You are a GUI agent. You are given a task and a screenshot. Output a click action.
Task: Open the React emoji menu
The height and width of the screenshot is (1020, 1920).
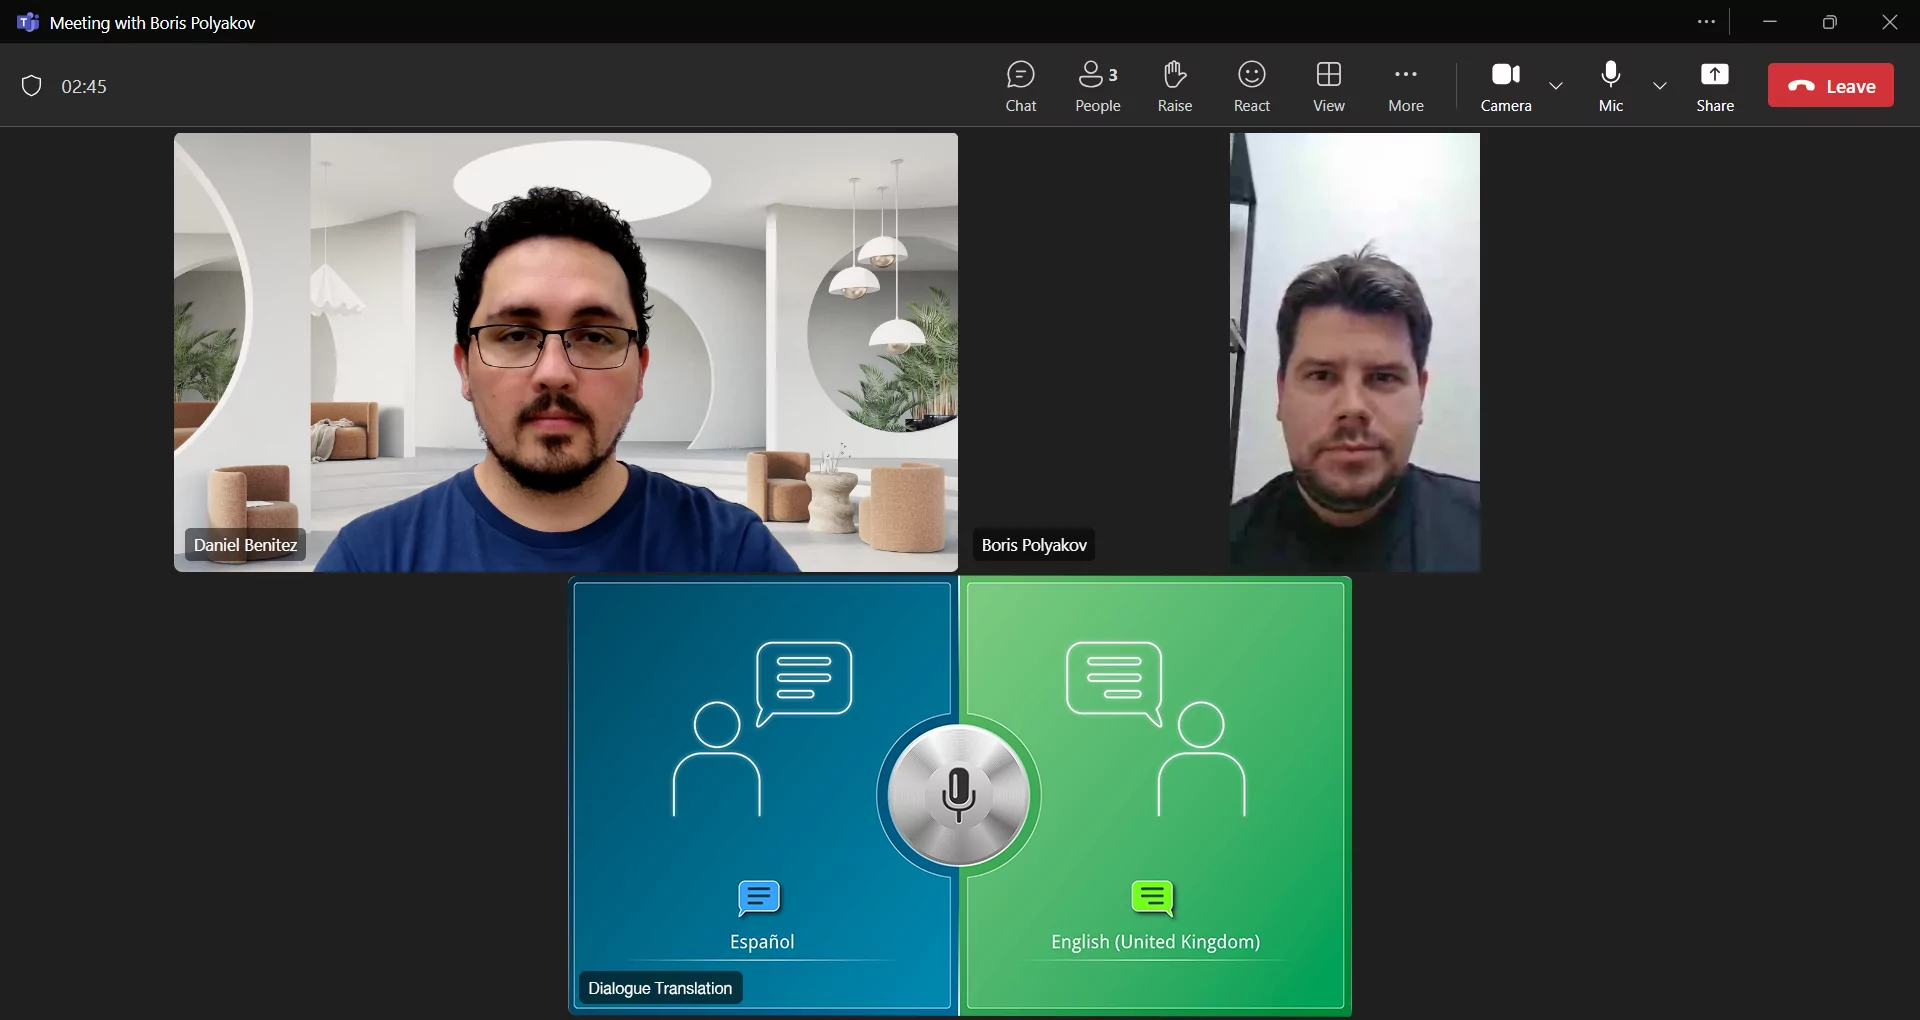point(1251,86)
